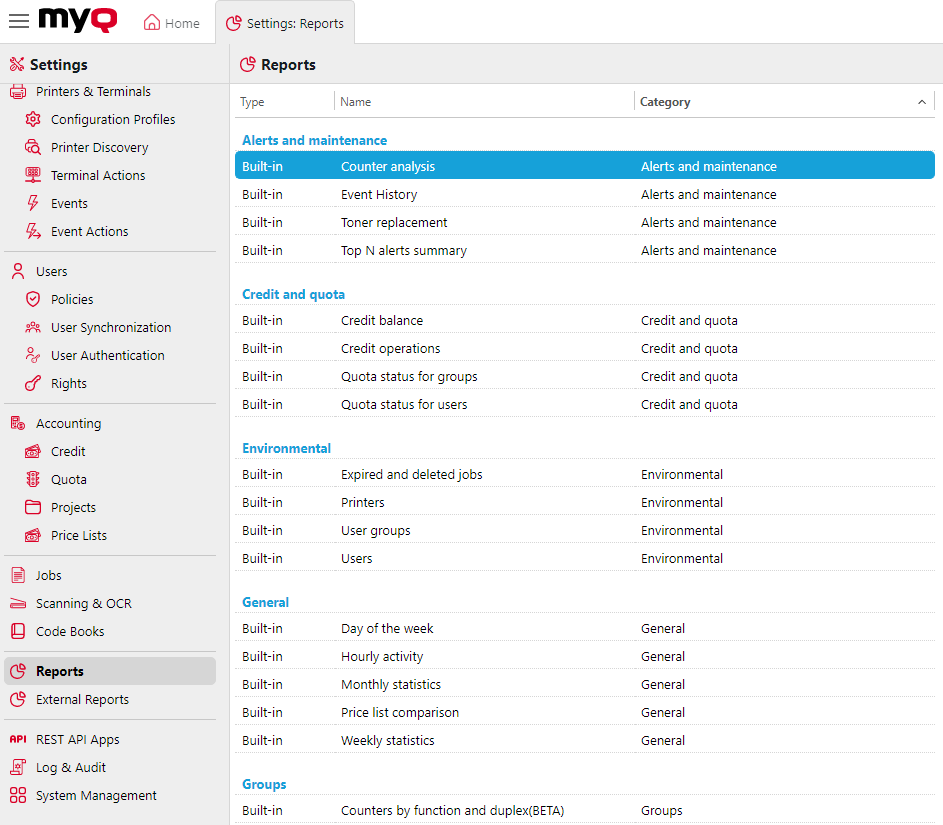Collapse the Environmental report group header
The image size is (943, 825).
(286, 448)
